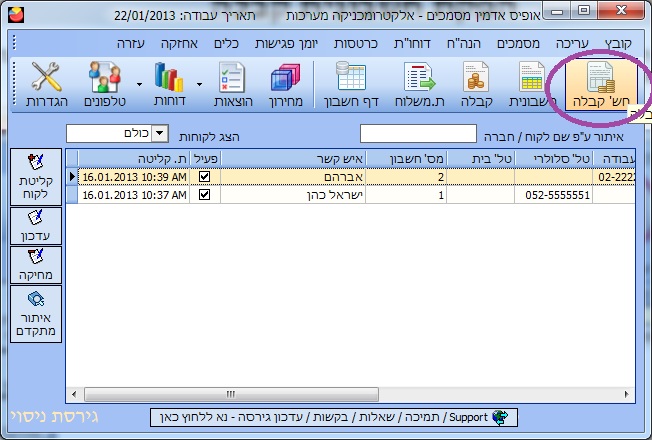
Task: Open the הצג לקוחות combo box showing כולם
Action: (117, 133)
